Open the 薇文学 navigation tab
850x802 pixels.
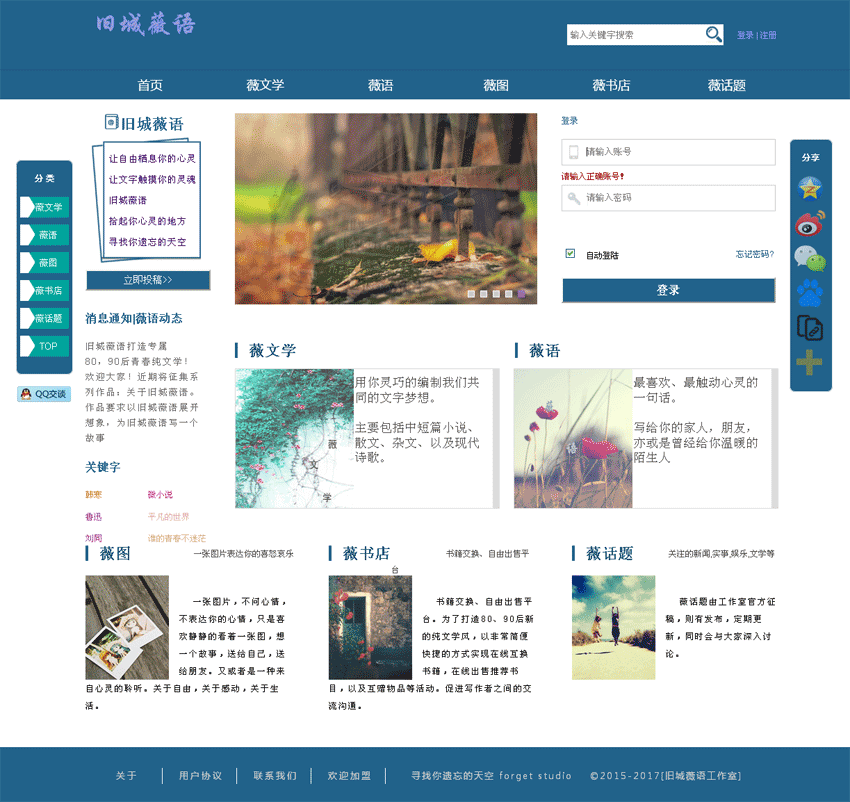tap(265, 85)
